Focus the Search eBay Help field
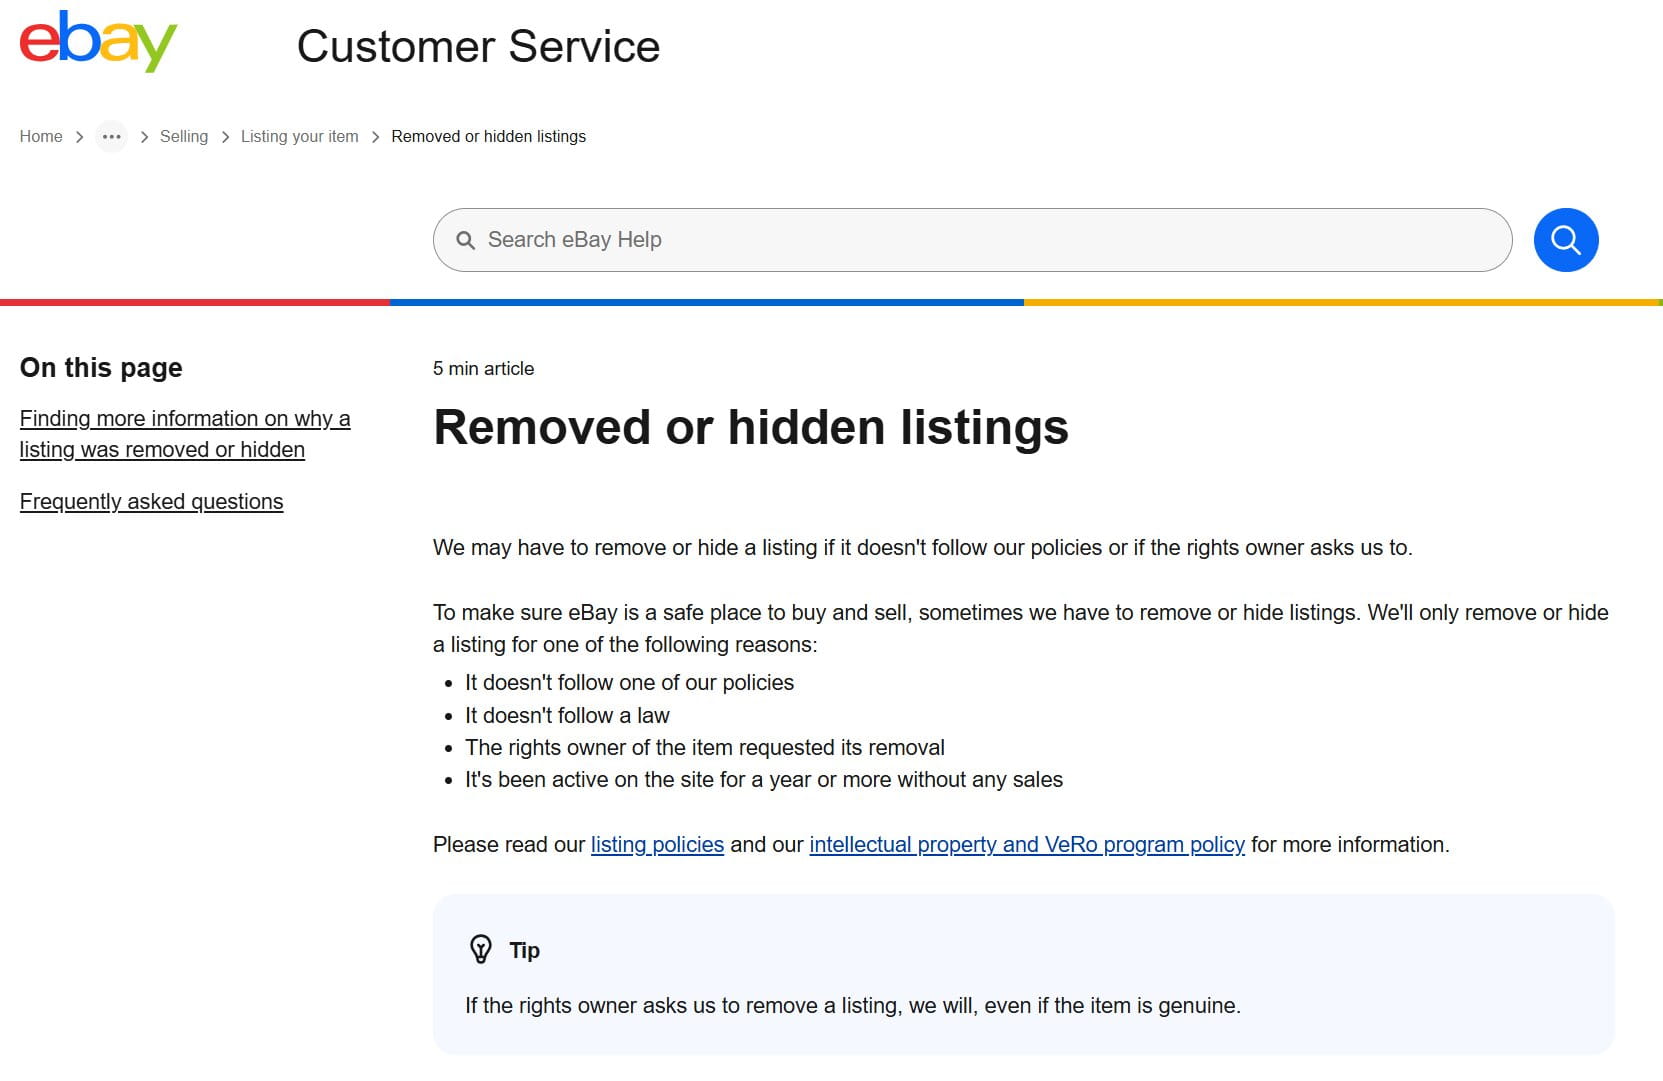1663x1081 pixels. click(x=972, y=240)
